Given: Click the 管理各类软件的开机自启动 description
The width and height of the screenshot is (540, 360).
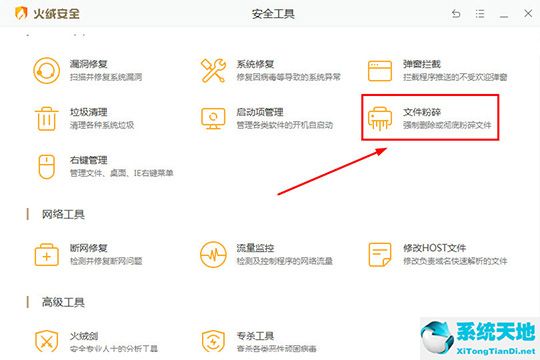Looking at the screenshot, I should 285,125.
